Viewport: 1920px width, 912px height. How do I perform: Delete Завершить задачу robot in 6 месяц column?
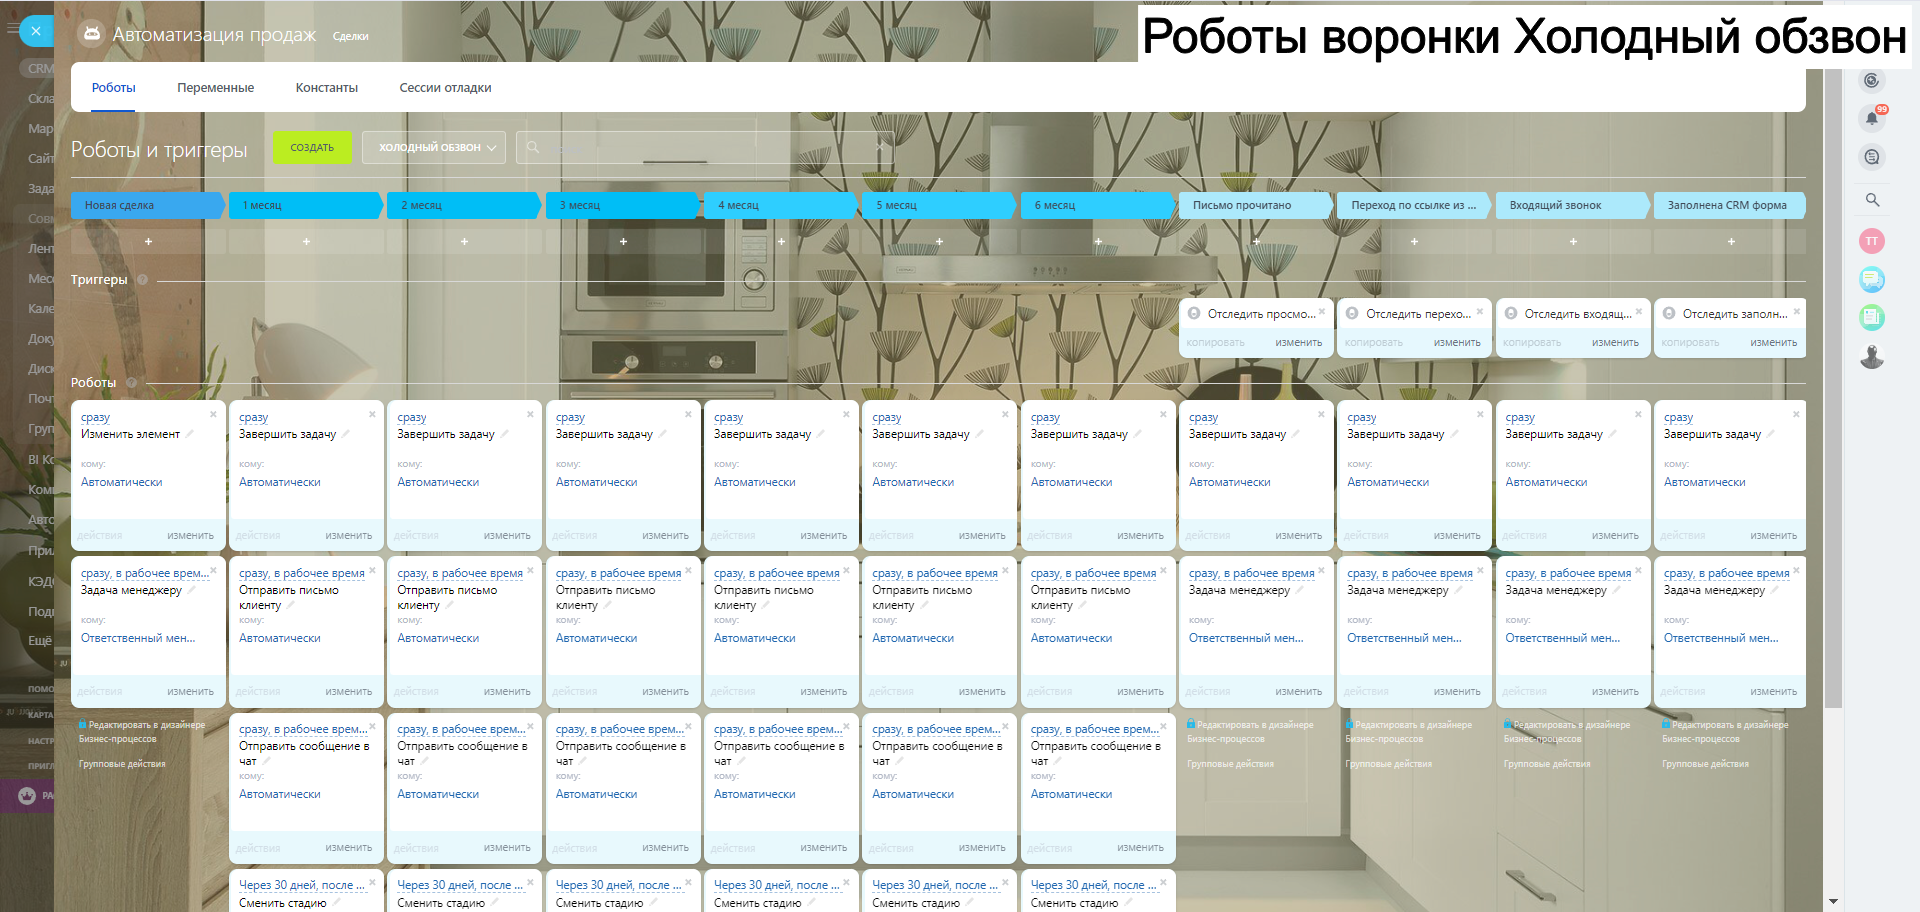[x=1163, y=414]
